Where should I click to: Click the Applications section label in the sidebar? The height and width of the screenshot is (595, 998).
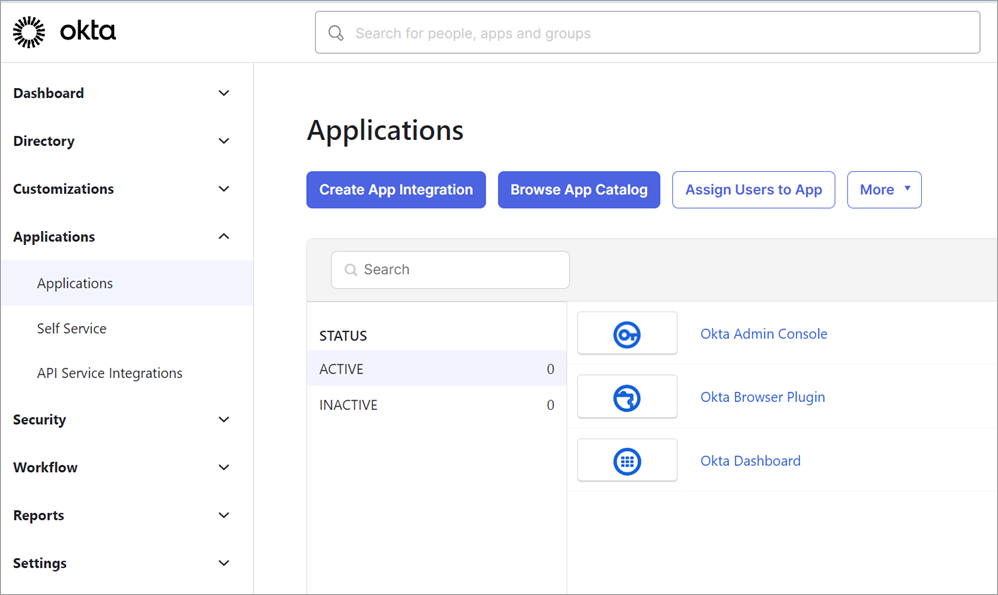[x=54, y=237]
